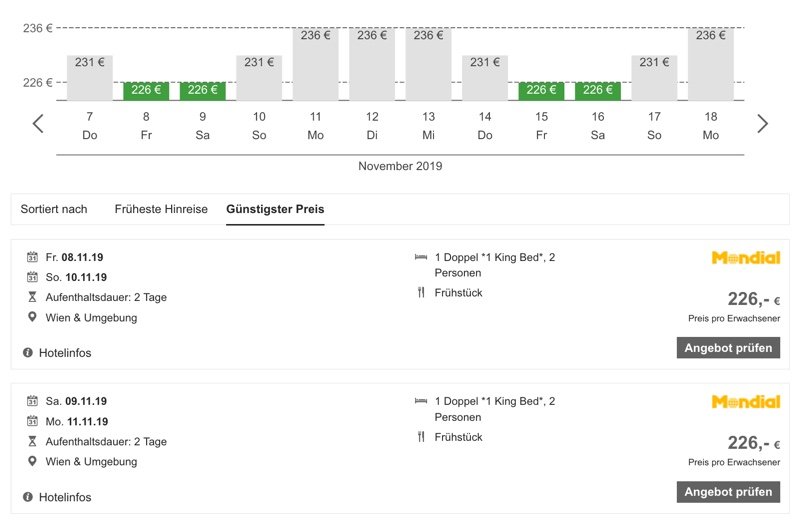
Task: Go to previous dates with left arrow
Action: [x=38, y=124]
